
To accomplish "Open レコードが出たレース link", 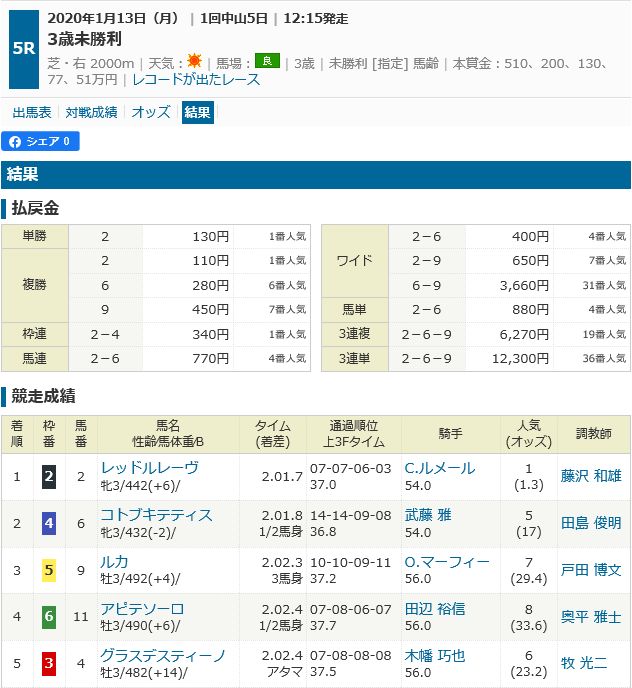I will tap(196, 79).
